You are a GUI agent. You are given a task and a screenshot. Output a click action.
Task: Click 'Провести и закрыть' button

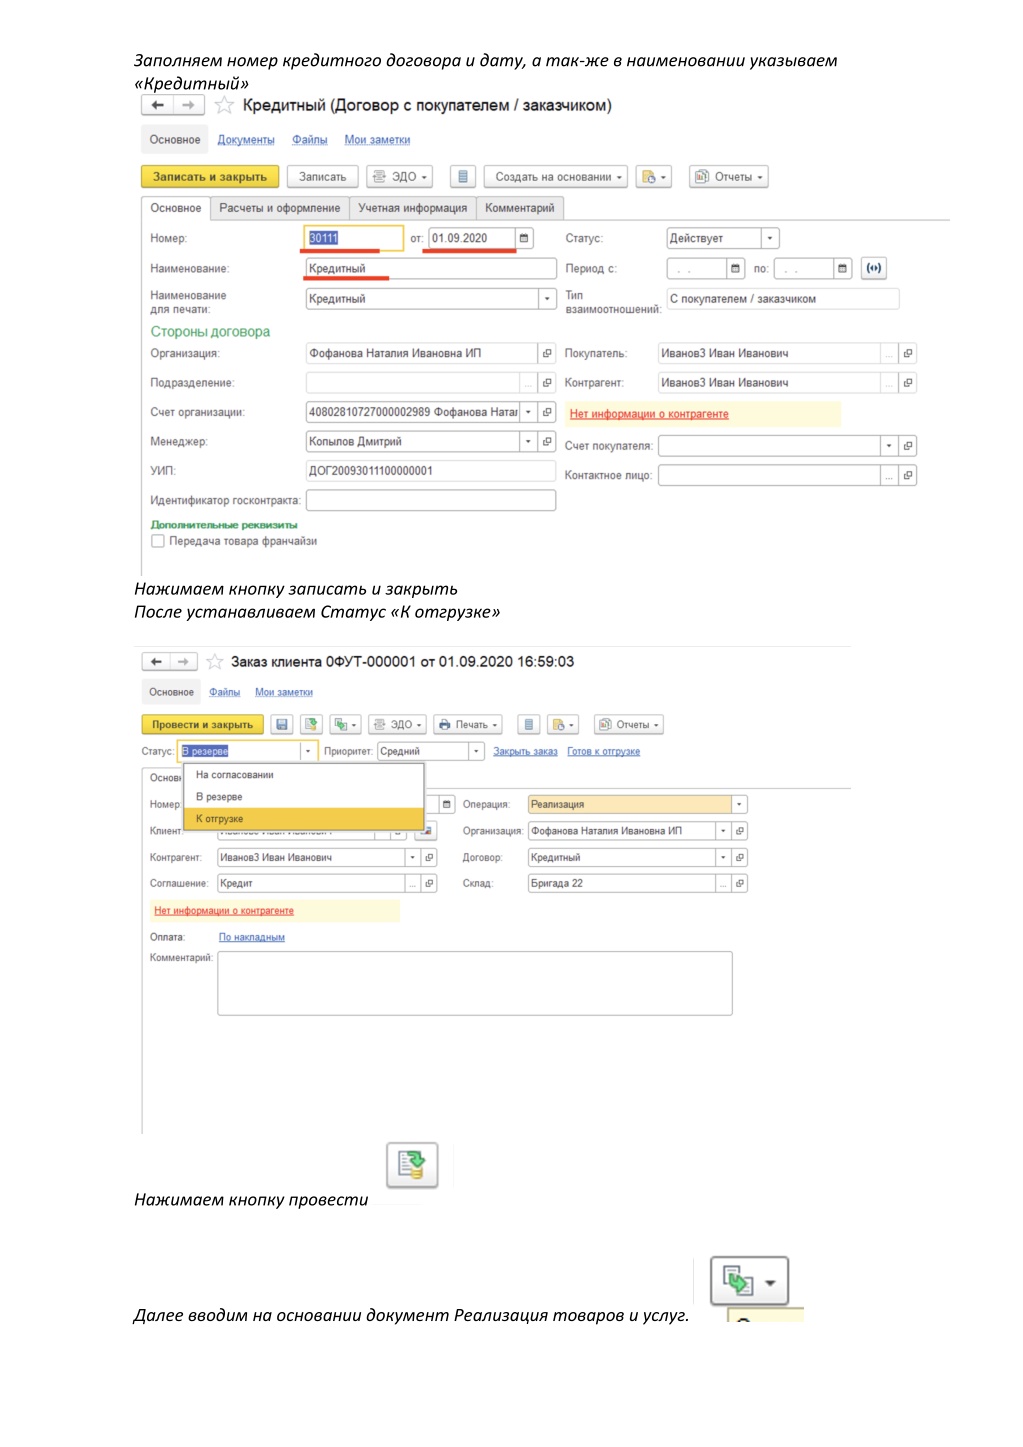pyautogui.click(x=203, y=724)
